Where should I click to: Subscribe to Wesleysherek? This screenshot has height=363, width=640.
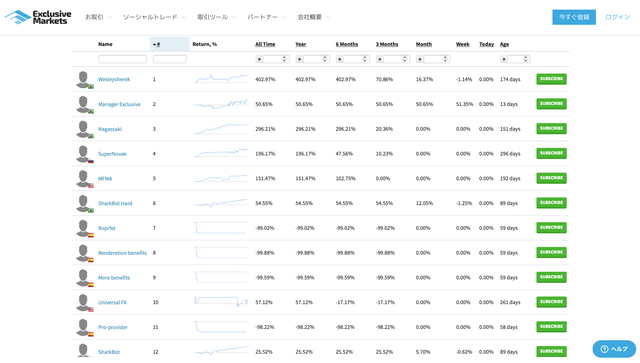pyautogui.click(x=551, y=79)
